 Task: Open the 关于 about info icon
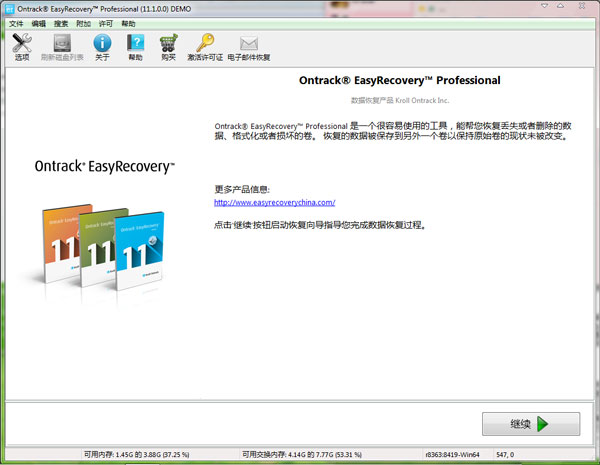(x=102, y=43)
